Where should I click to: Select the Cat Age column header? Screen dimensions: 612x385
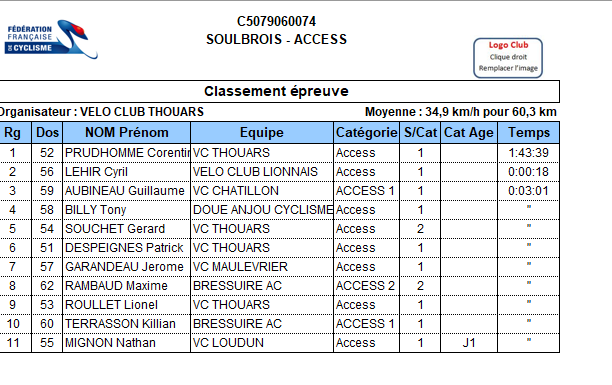[x=469, y=132]
